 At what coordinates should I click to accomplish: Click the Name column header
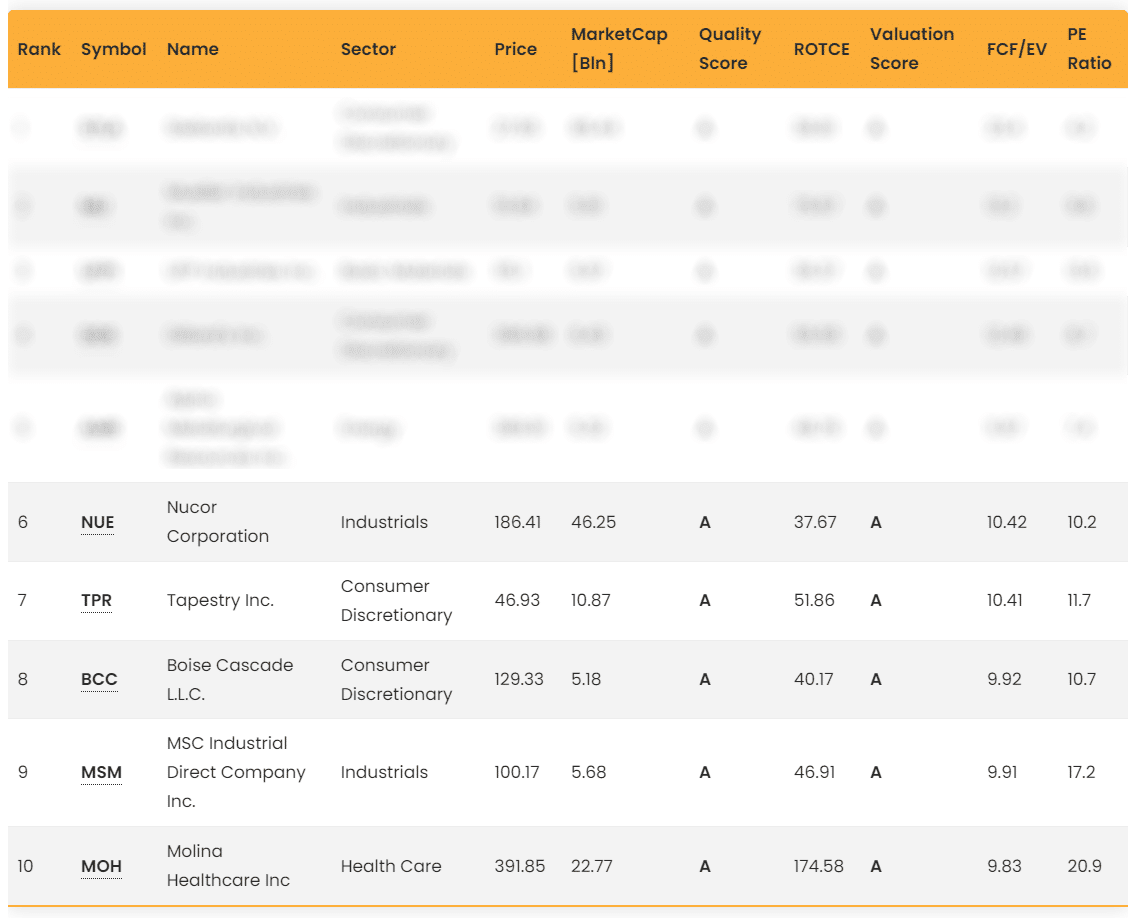[192, 49]
